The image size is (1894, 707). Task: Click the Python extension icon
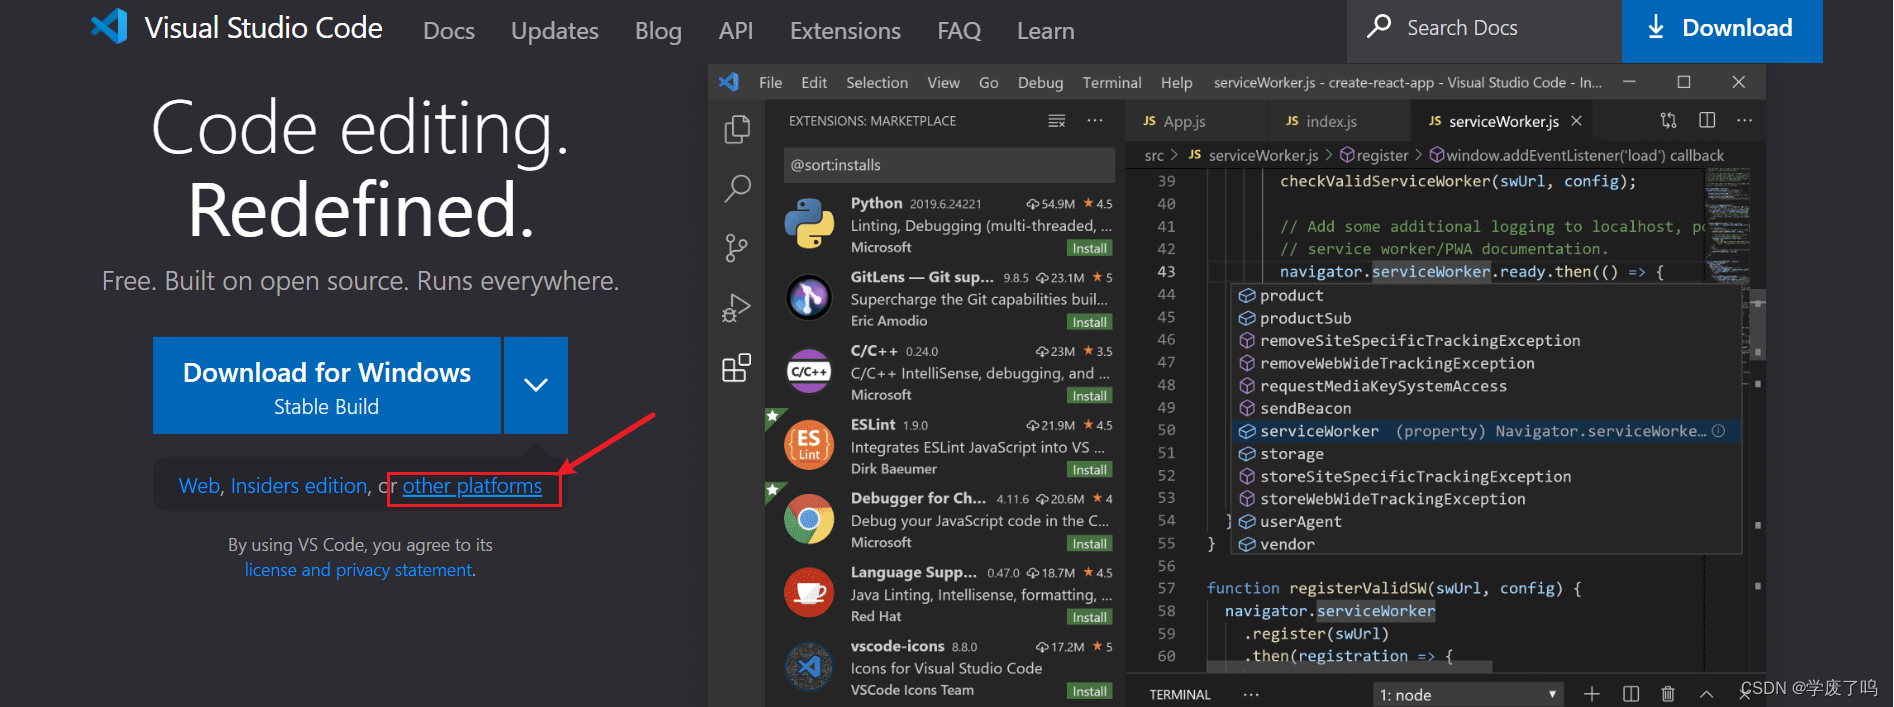[x=809, y=223]
